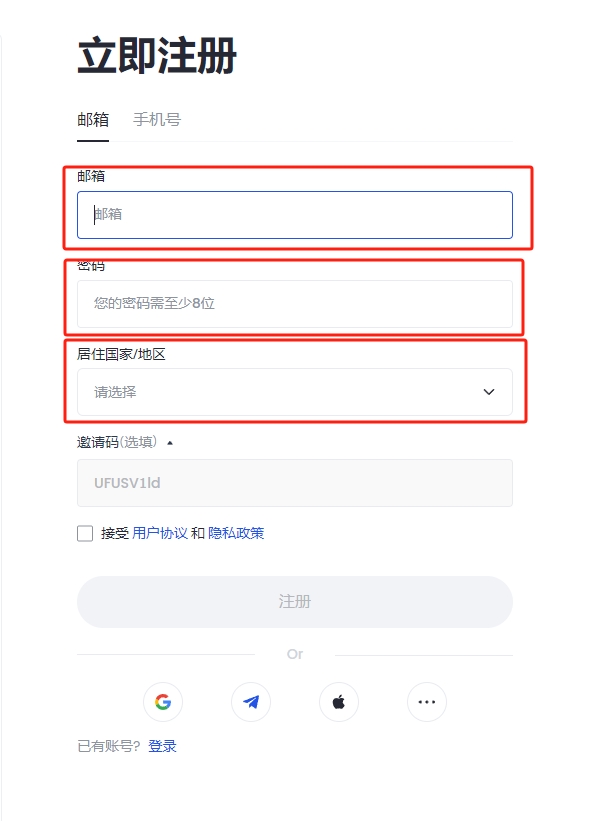
Task: Click the 邀请码(选填) label text
Action: pyautogui.click(x=117, y=442)
